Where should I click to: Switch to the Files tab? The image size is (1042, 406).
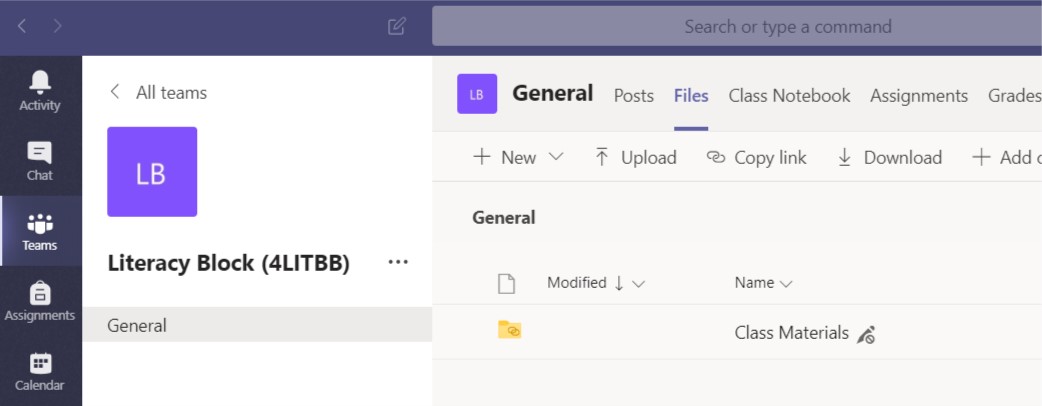691,96
